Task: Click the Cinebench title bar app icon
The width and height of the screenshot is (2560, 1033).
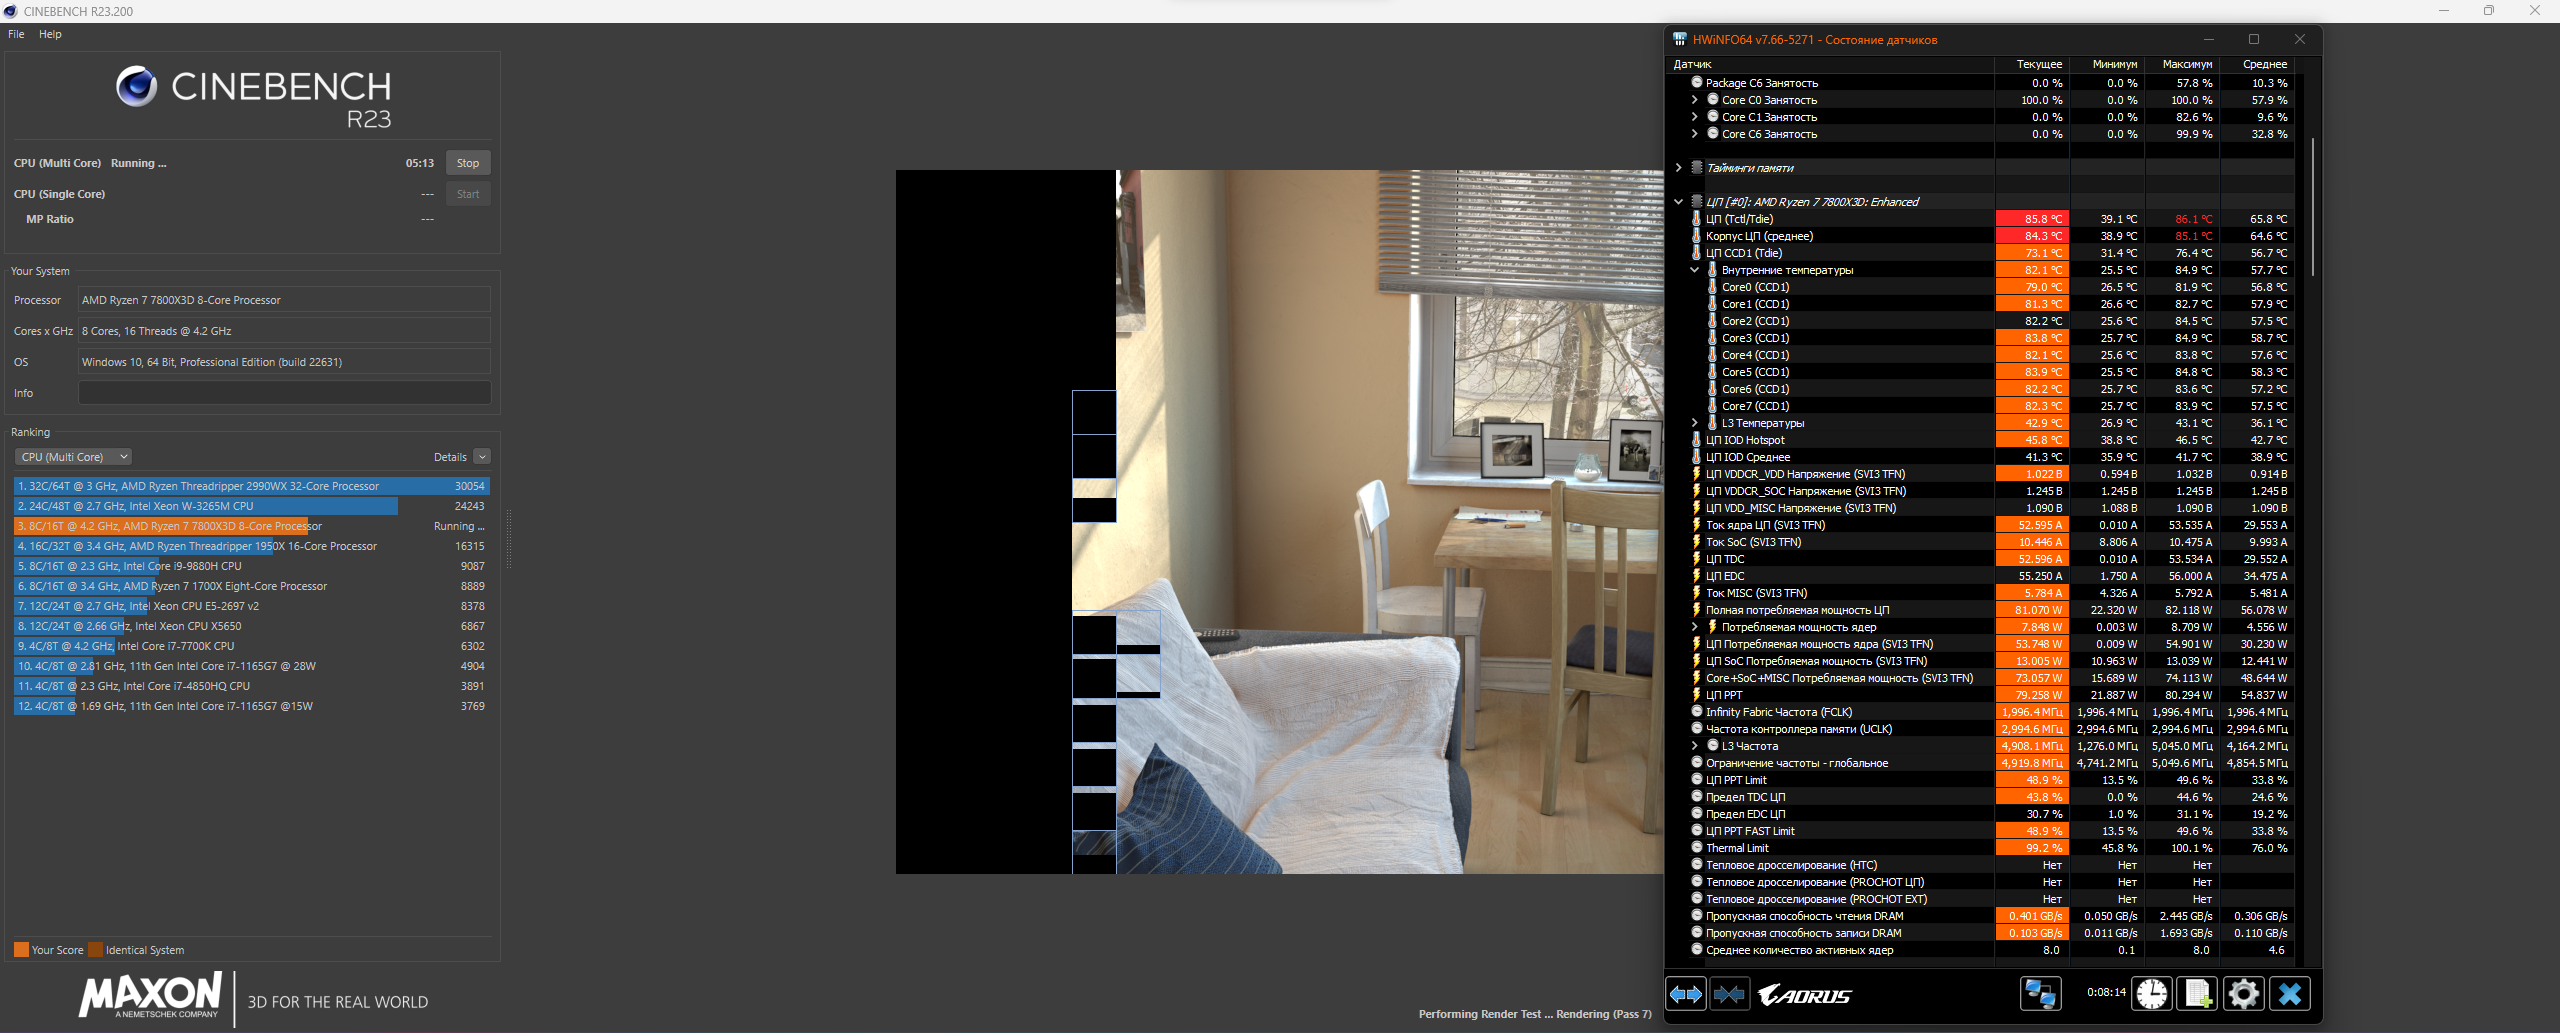Action: [x=11, y=11]
